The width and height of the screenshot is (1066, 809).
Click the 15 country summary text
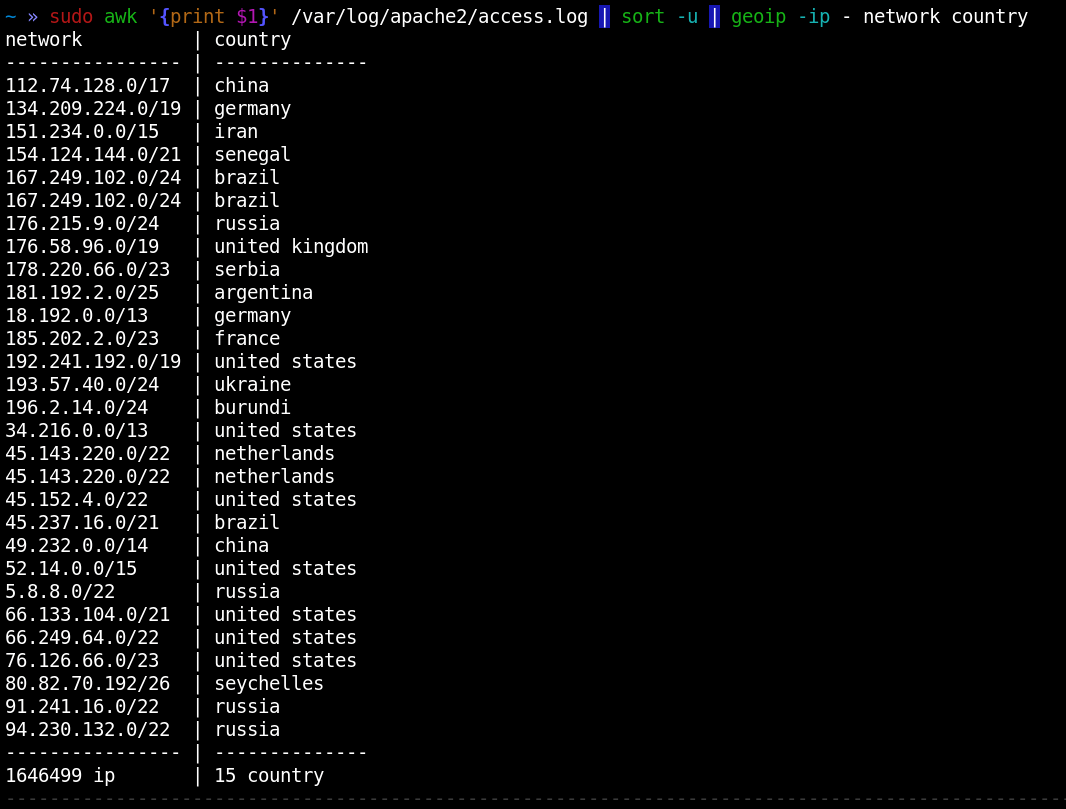[x=269, y=775]
